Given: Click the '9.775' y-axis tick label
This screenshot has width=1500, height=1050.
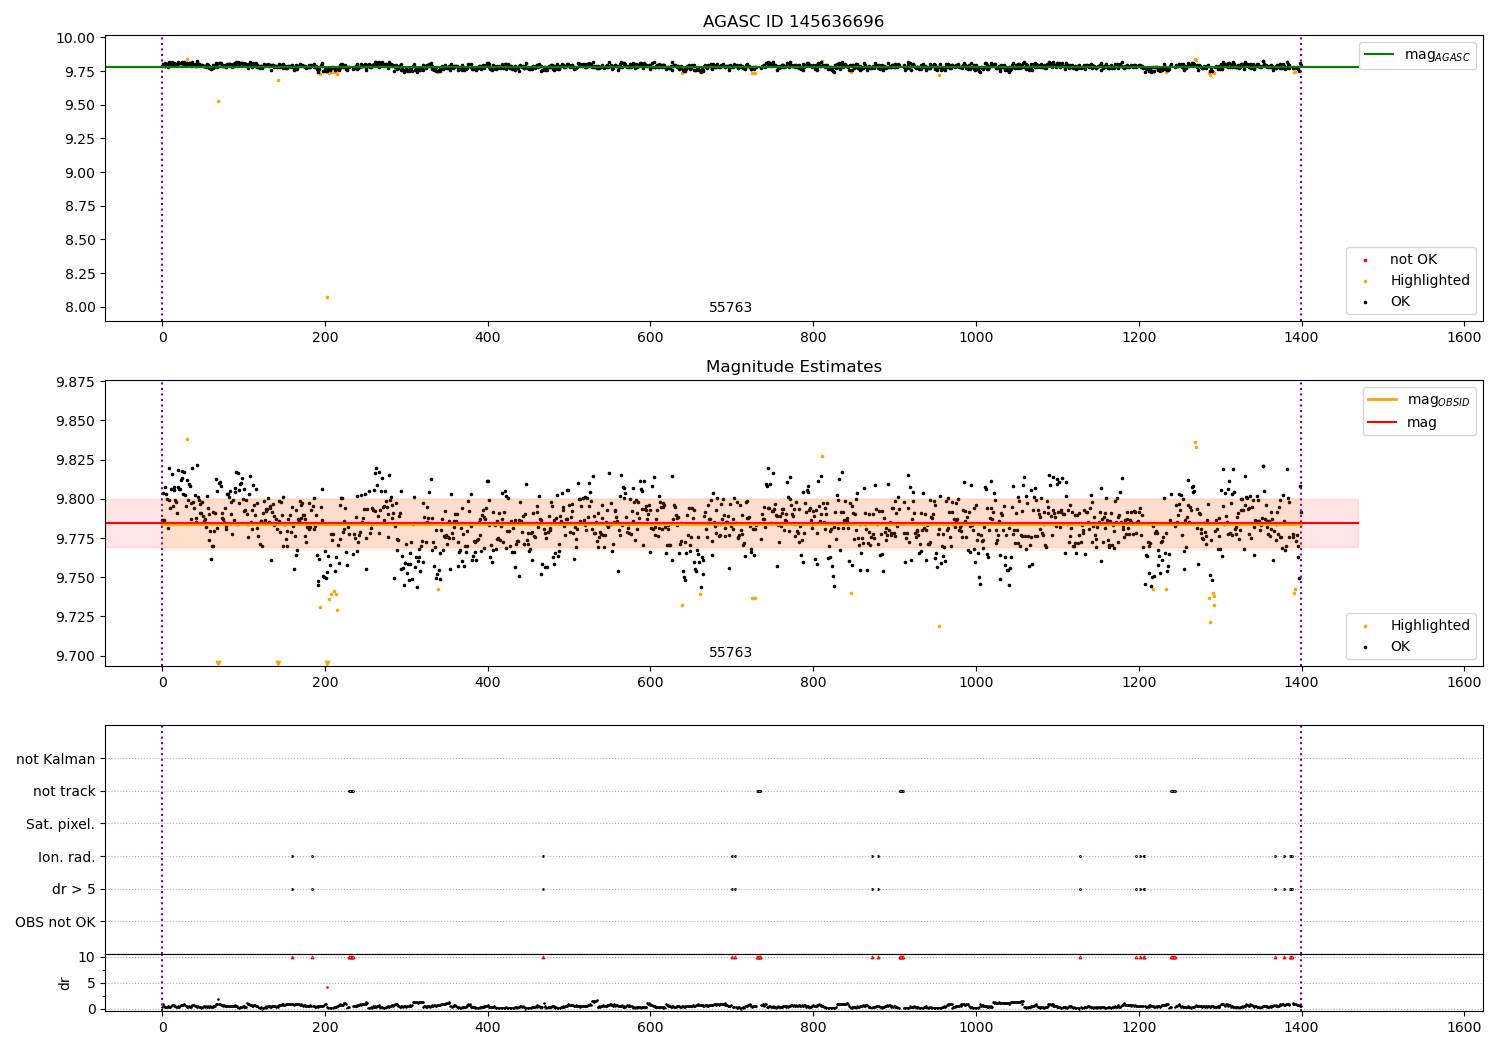Looking at the screenshot, I should pyautogui.click(x=76, y=539).
